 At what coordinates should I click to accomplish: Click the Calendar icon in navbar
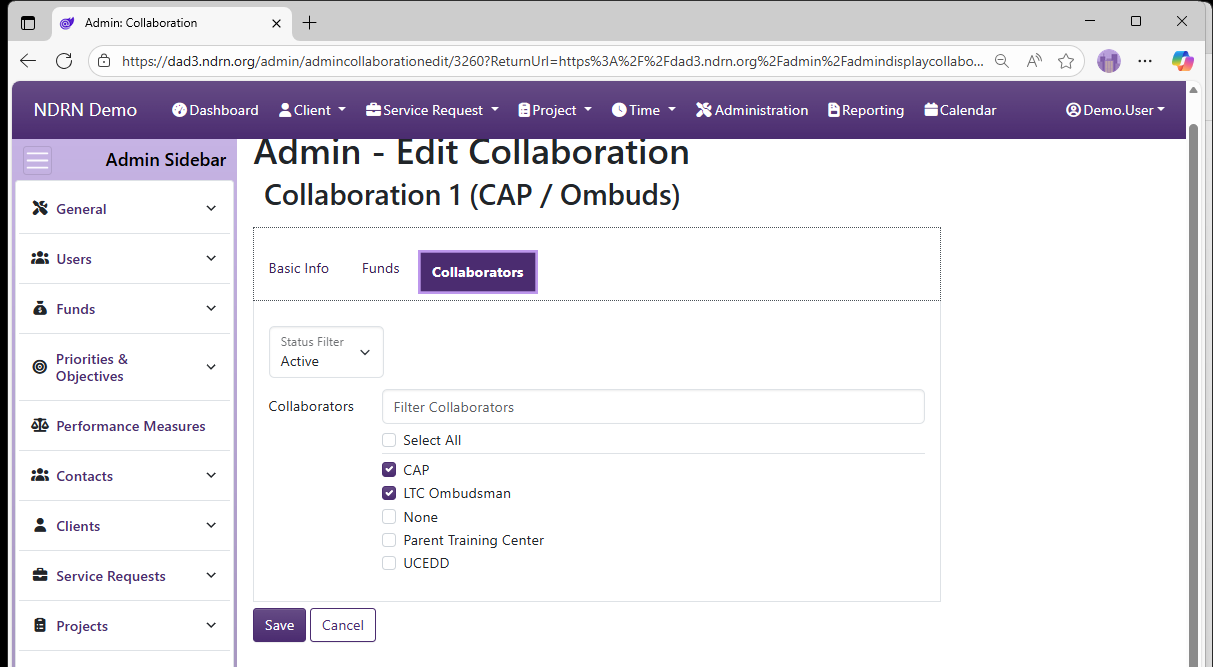click(x=931, y=110)
